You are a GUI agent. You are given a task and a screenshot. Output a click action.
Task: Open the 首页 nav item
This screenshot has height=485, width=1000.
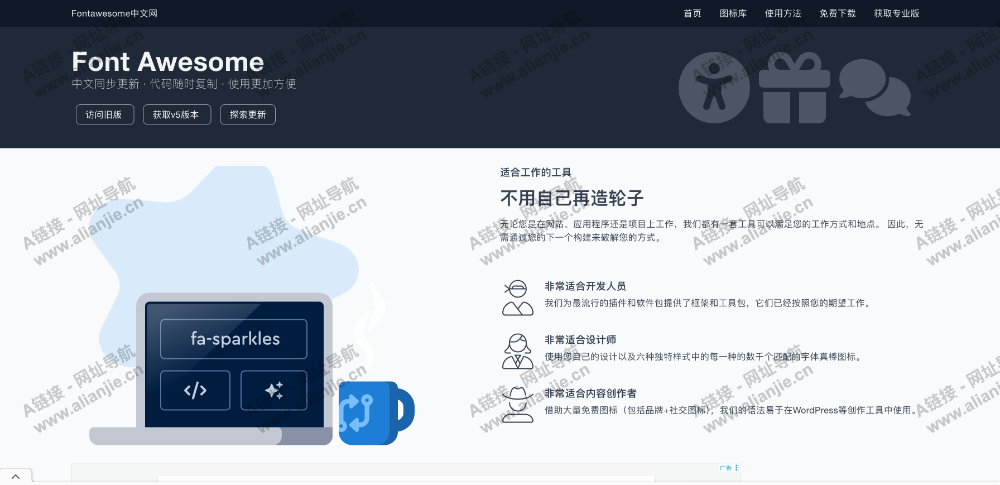[x=692, y=13]
